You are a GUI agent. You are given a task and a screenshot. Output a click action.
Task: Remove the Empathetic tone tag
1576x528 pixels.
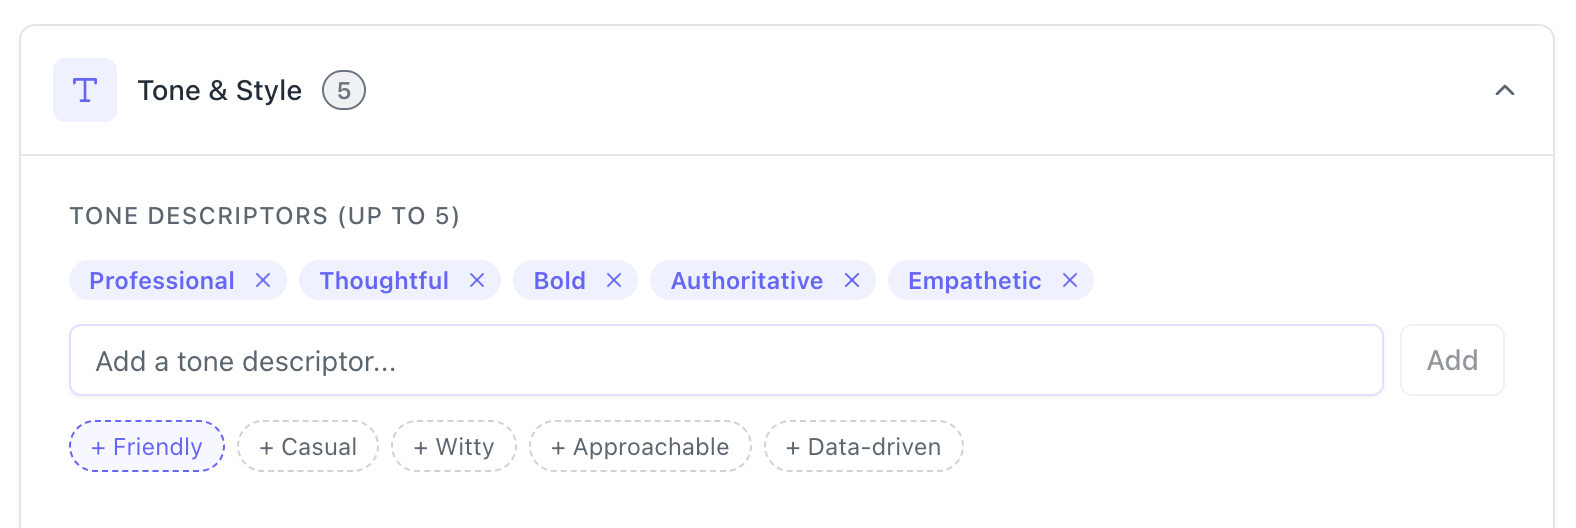click(x=1070, y=281)
